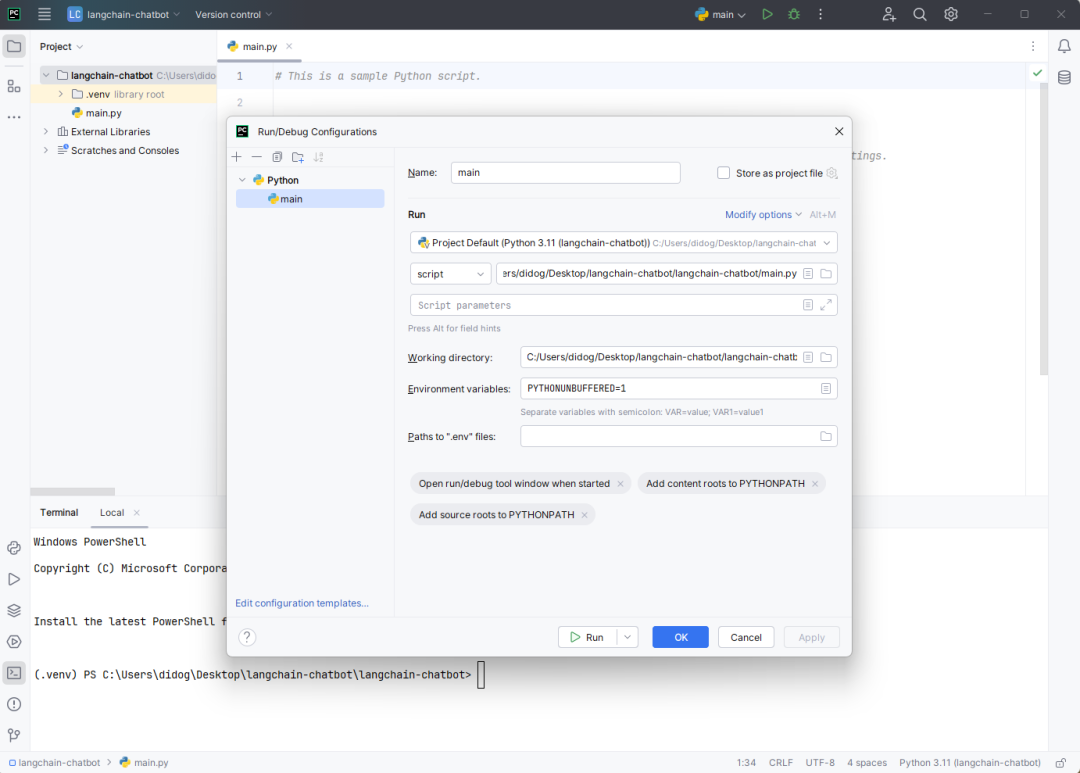Enable Store as project file checkbox
Screen dimensions: 1080x773
723,173
